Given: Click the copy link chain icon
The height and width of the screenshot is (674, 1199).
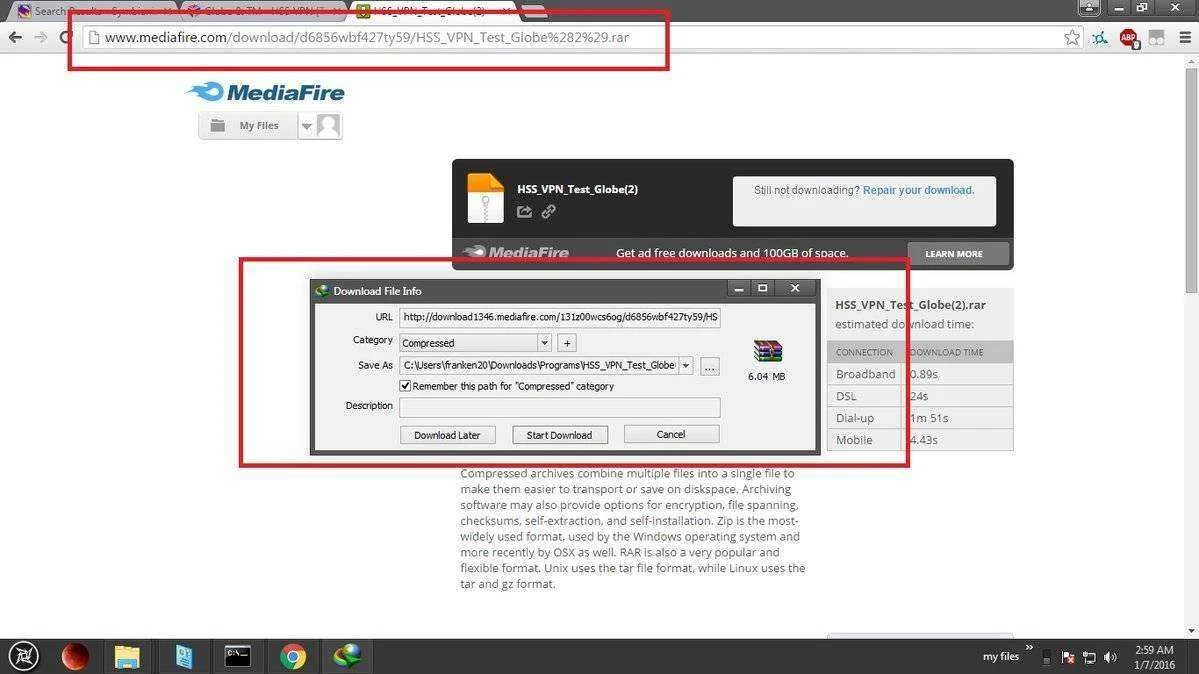Looking at the screenshot, I should coord(548,212).
